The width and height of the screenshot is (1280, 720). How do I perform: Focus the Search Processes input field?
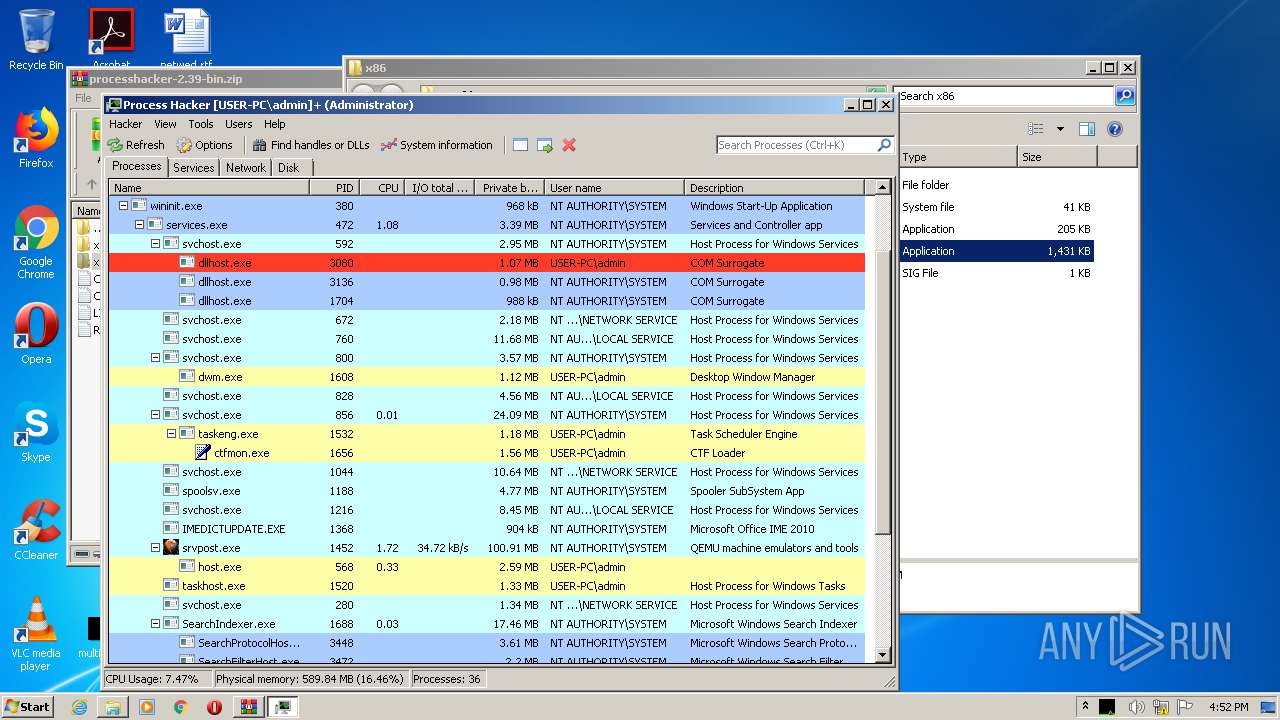tap(796, 145)
